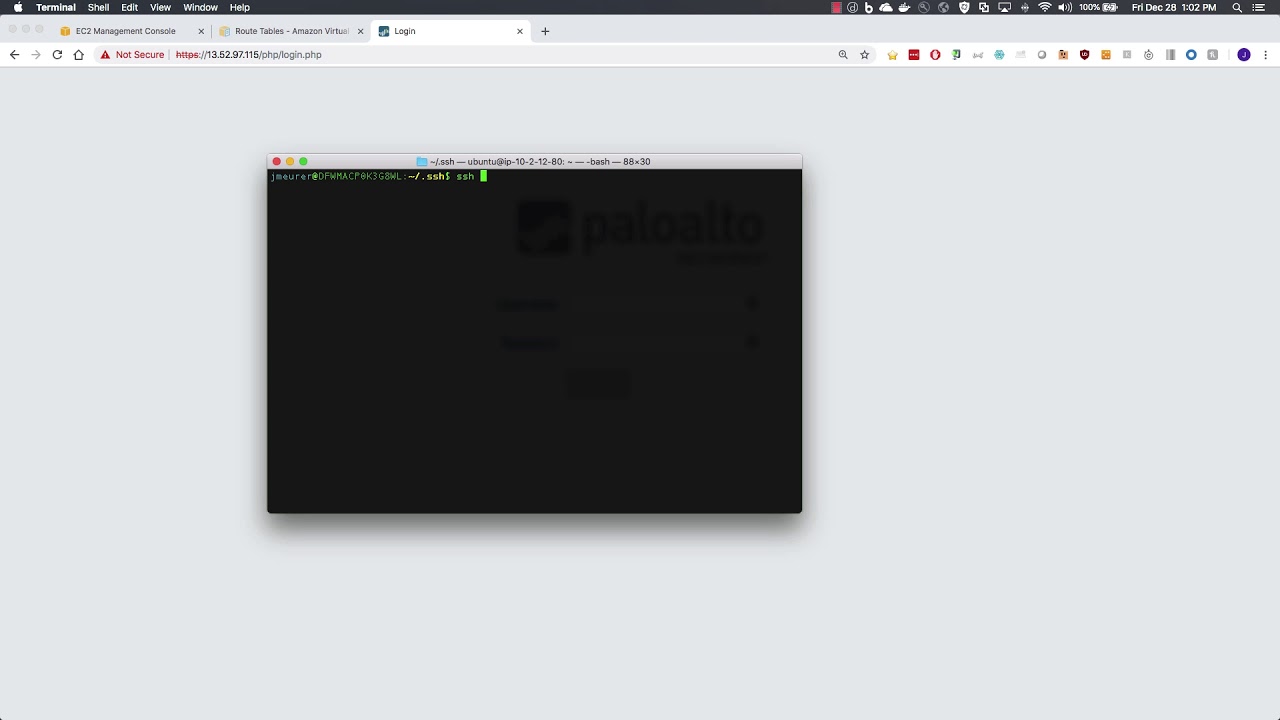Minimize the Terminal window with yellow button
The image size is (1280, 720).
point(290,161)
